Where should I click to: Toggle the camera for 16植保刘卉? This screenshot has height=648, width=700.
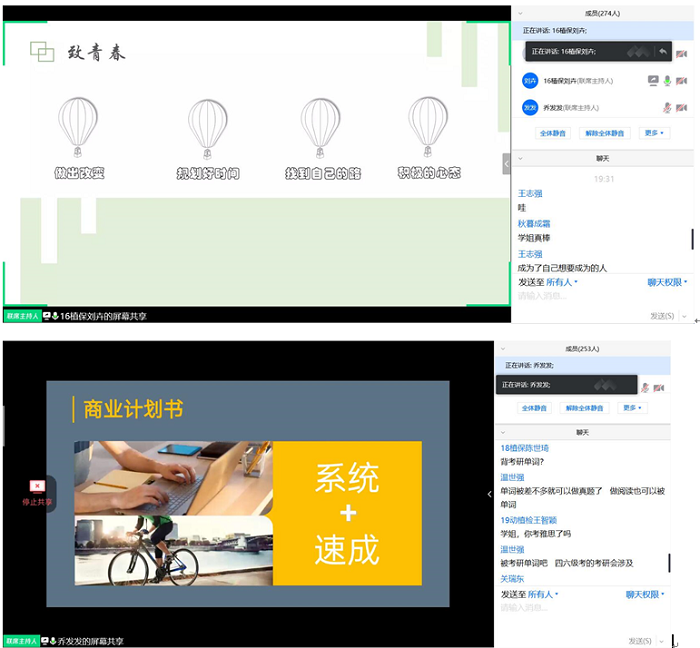681,81
